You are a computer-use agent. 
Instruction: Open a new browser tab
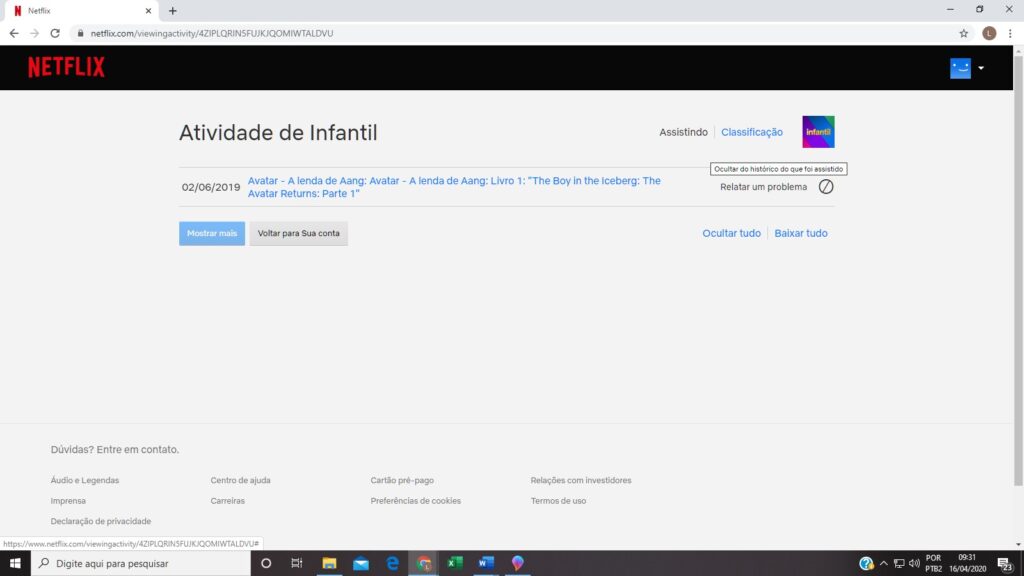pyautogui.click(x=172, y=10)
